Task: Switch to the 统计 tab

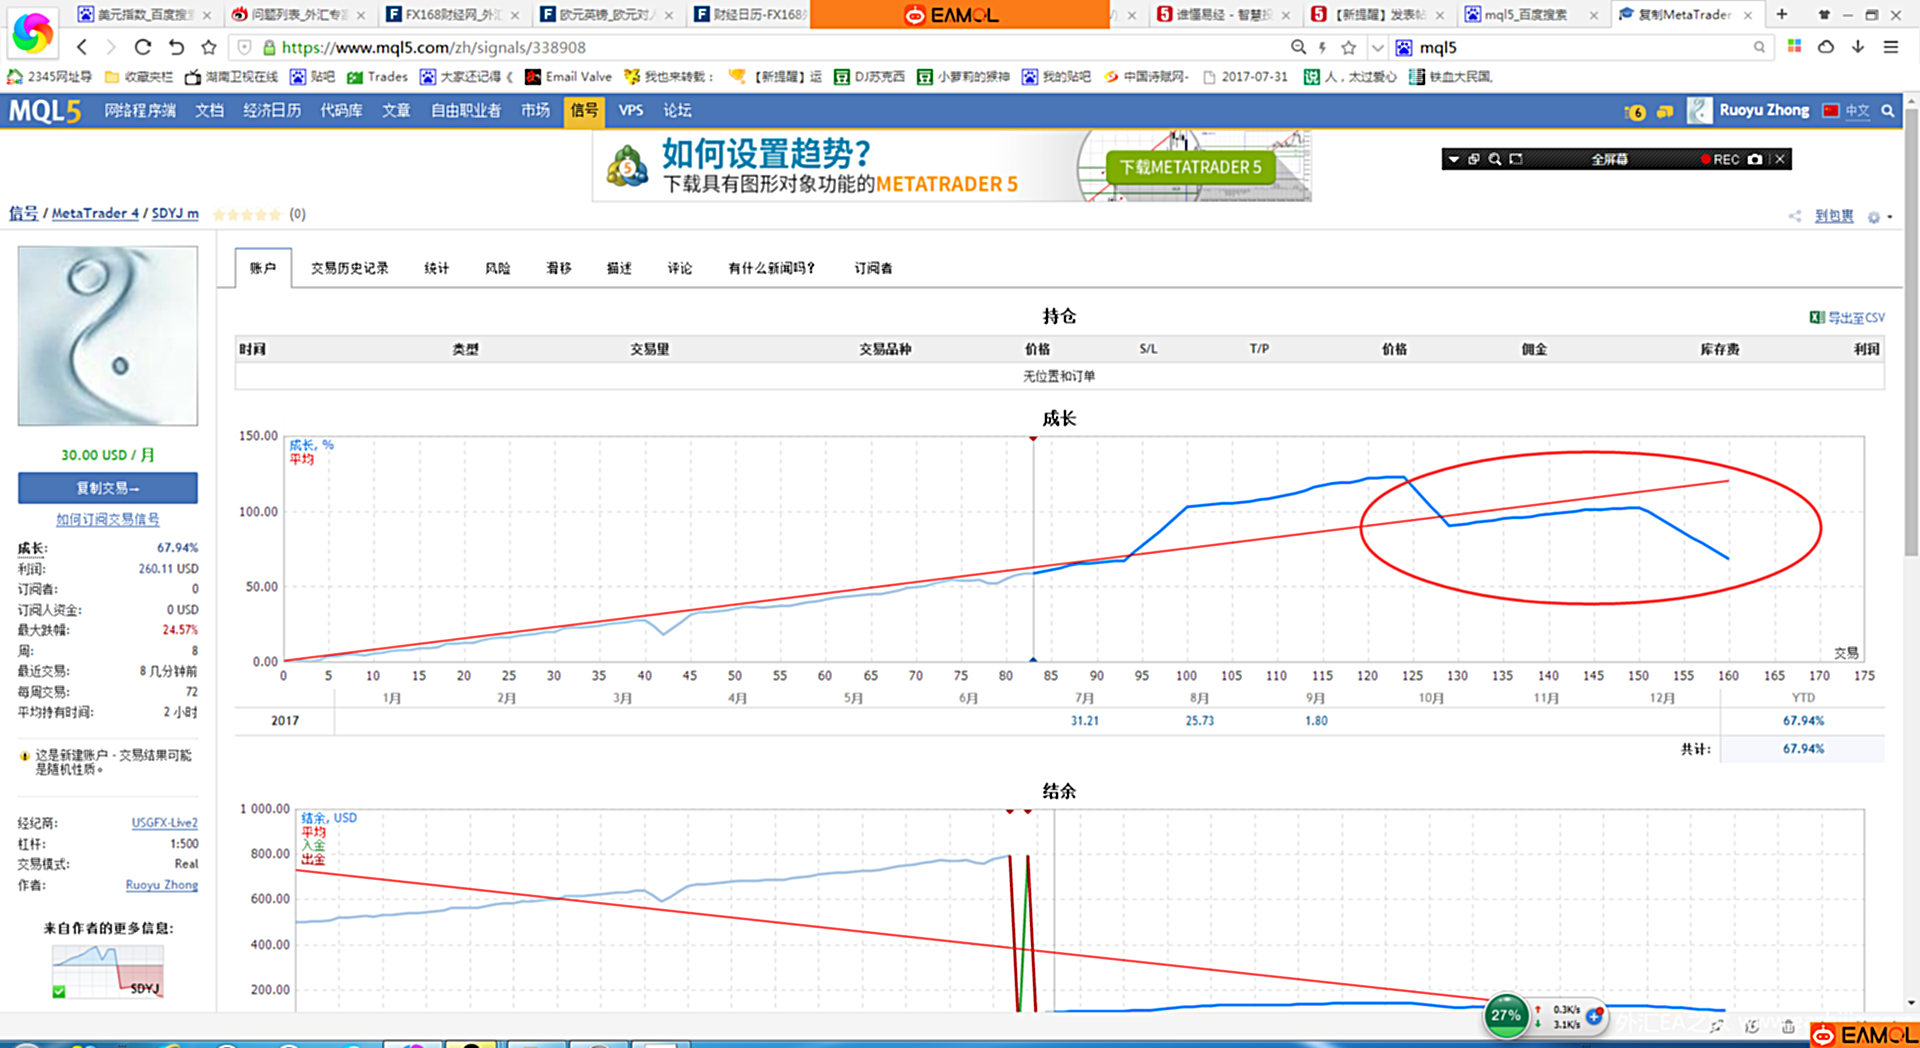Action: pyautogui.click(x=436, y=268)
